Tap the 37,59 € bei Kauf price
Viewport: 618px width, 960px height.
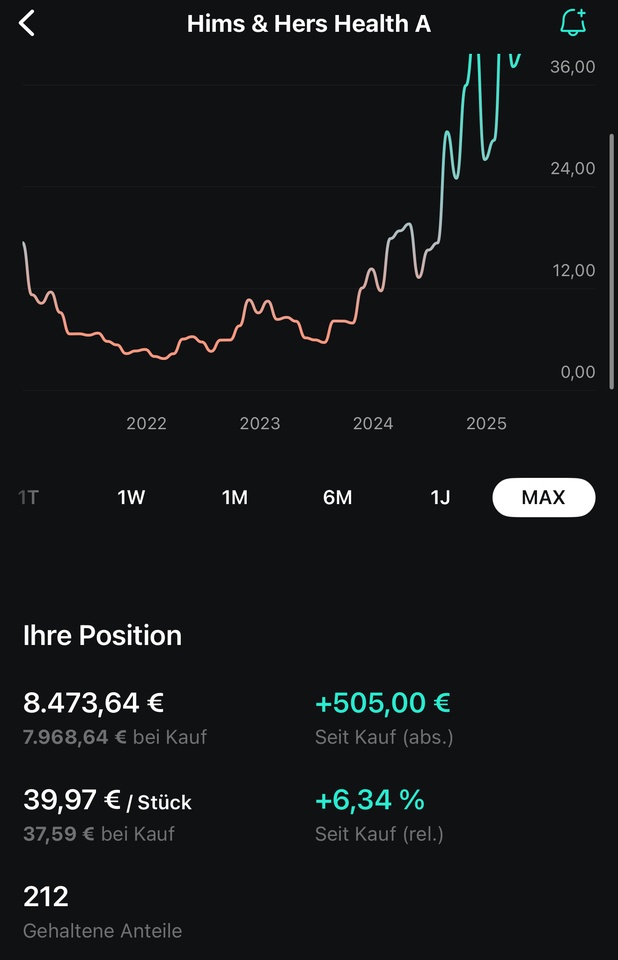pos(99,834)
